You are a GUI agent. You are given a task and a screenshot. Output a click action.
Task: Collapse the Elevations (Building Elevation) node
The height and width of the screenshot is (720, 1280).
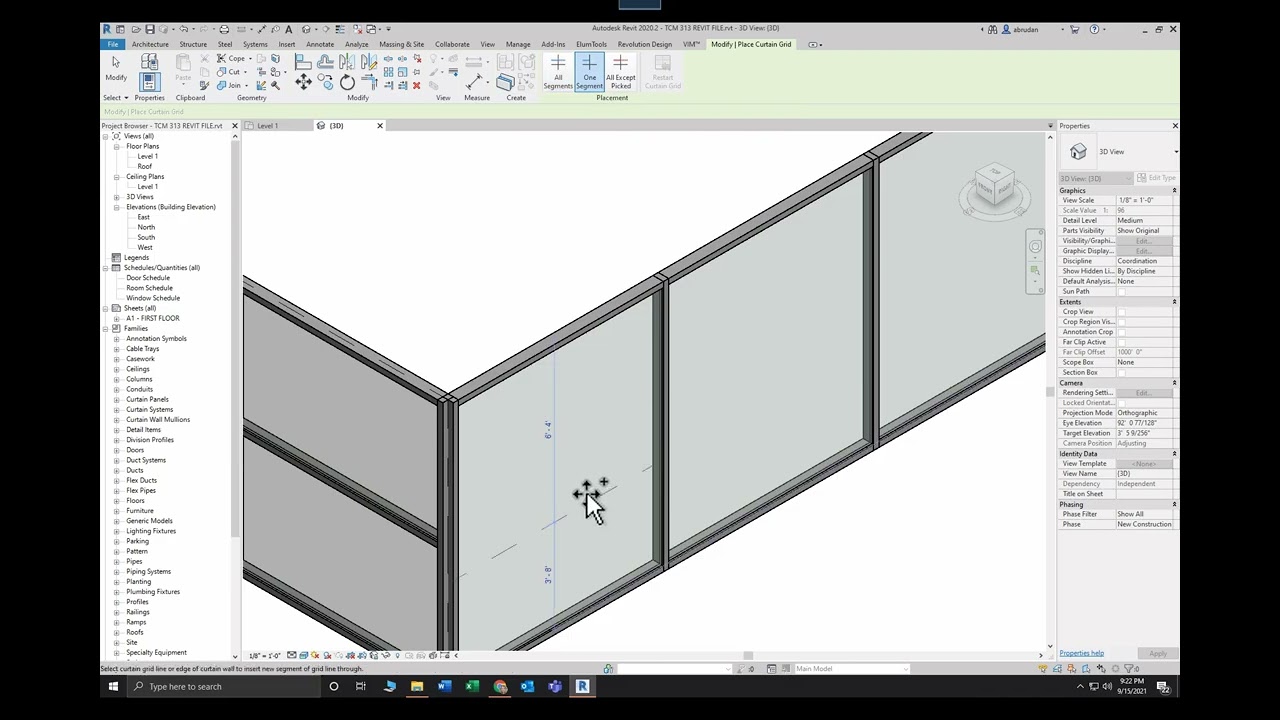pyautogui.click(x=116, y=207)
